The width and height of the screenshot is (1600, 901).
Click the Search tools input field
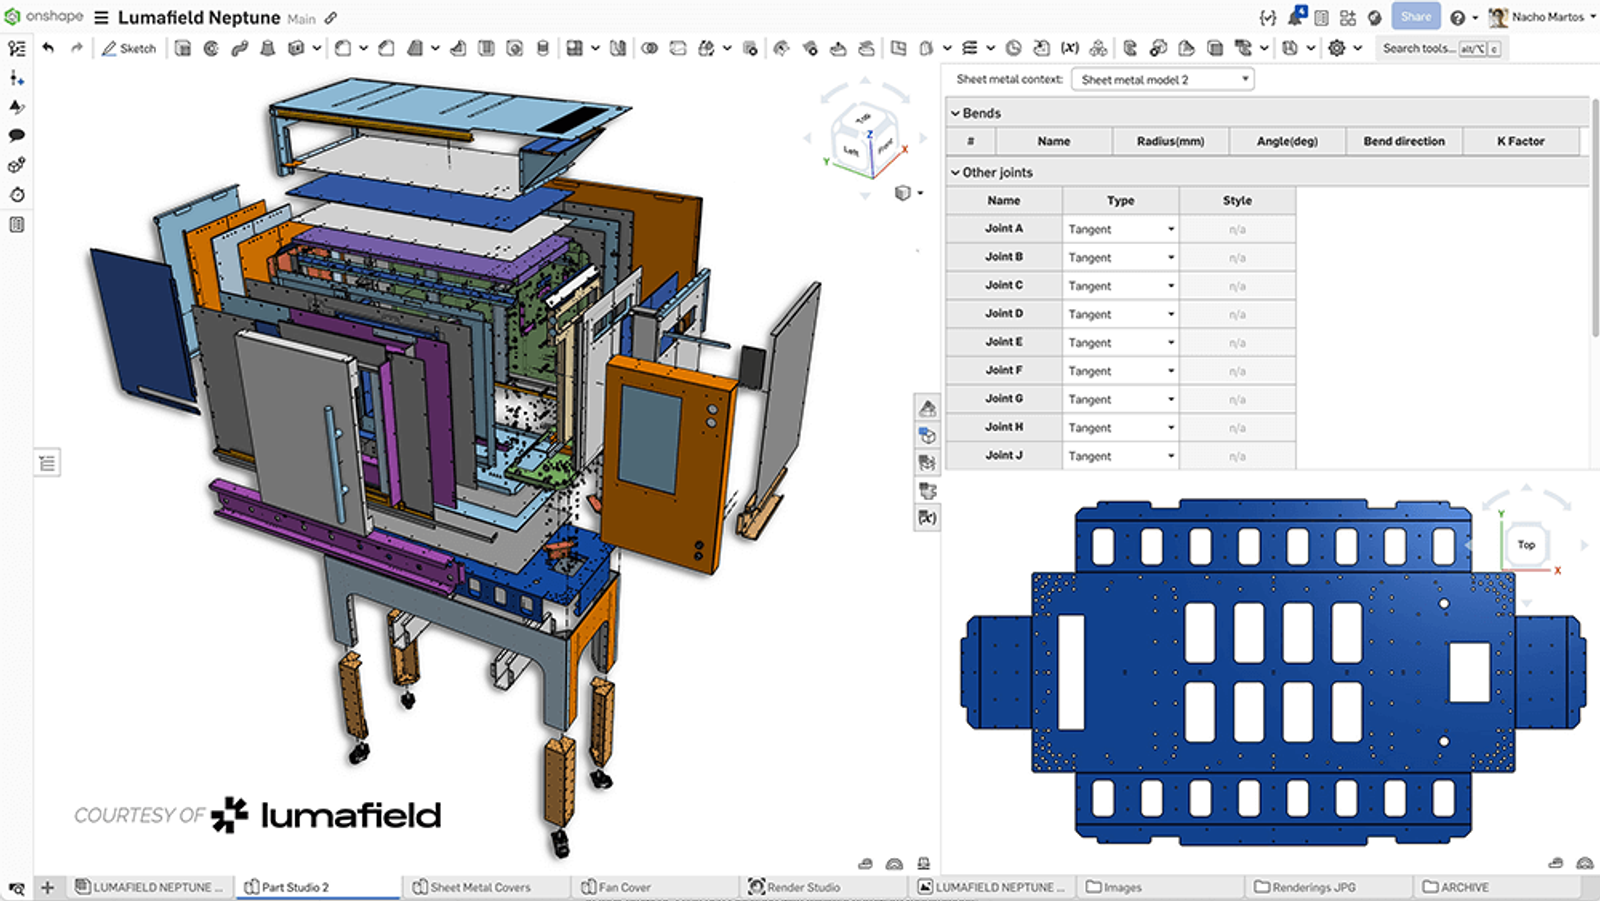click(x=1428, y=47)
